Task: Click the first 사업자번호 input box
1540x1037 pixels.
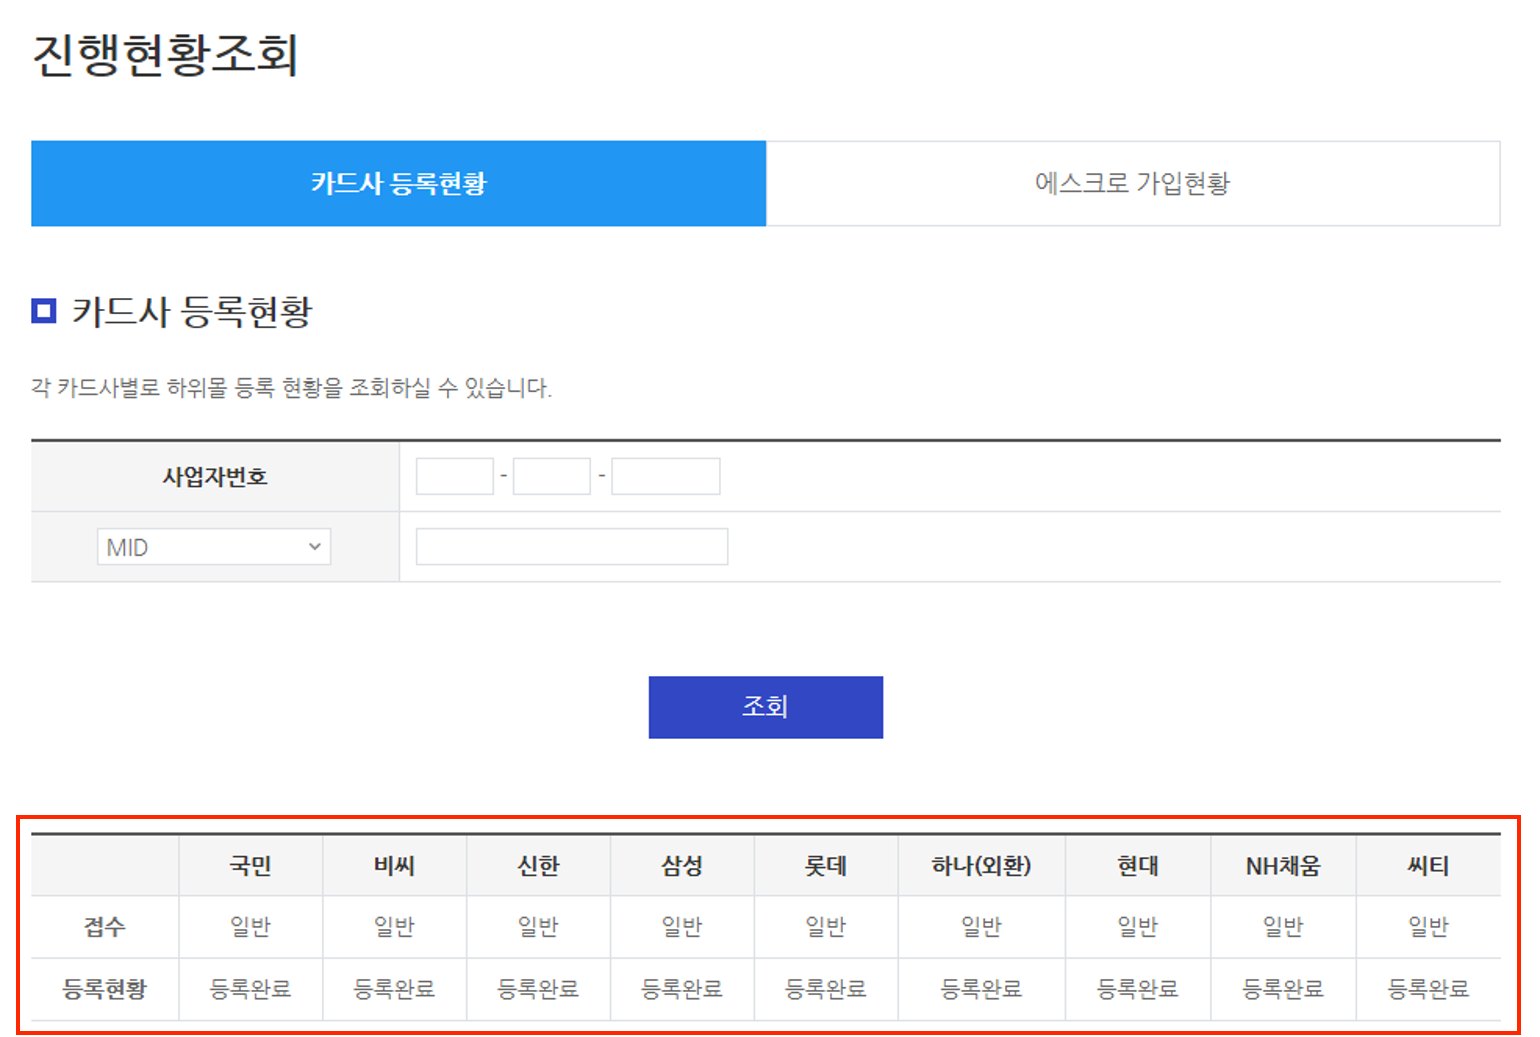Action: [454, 475]
